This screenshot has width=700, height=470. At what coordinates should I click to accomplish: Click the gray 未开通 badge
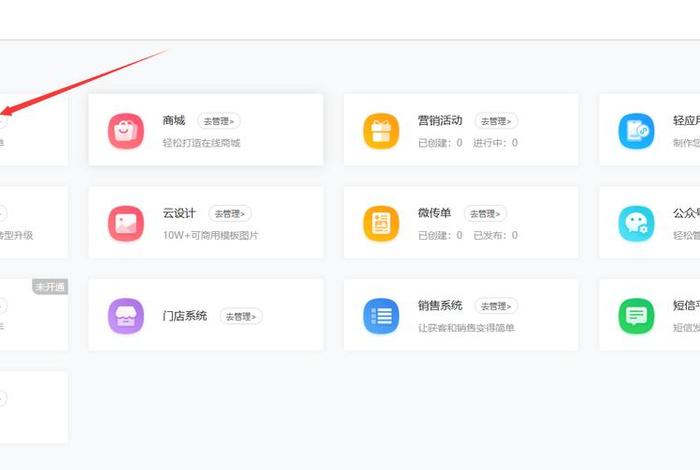click(x=50, y=287)
